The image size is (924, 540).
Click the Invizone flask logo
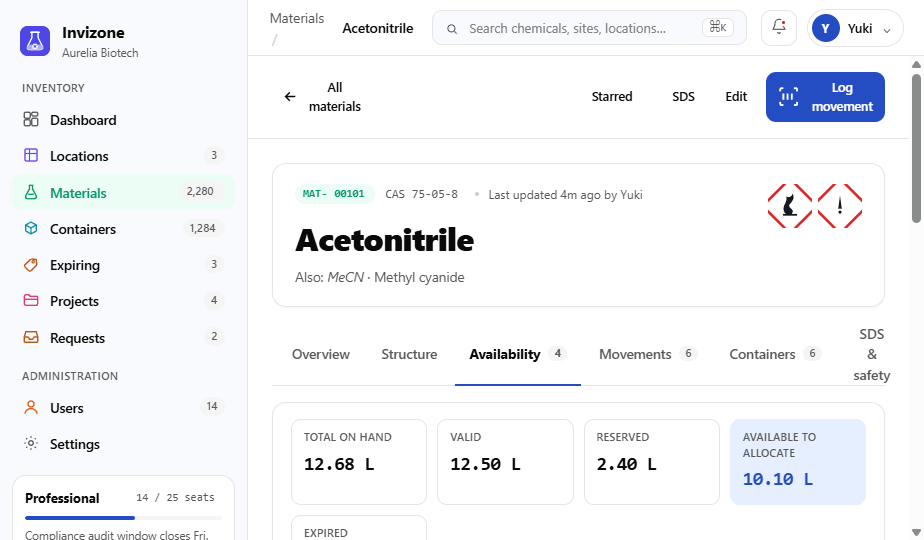(35, 41)
